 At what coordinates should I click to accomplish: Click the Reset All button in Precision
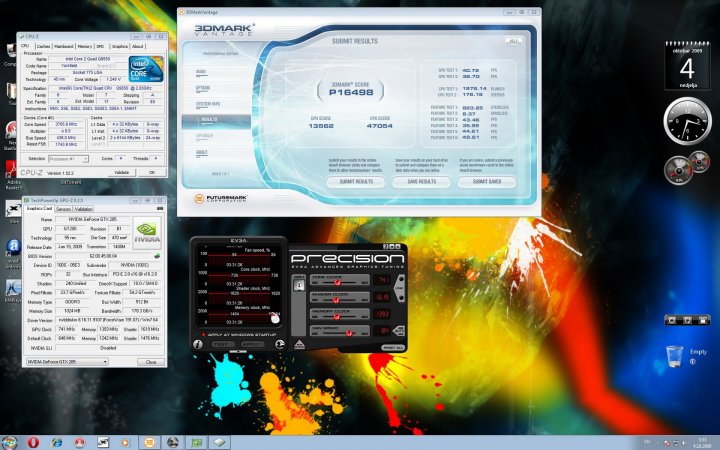(393, 348)
